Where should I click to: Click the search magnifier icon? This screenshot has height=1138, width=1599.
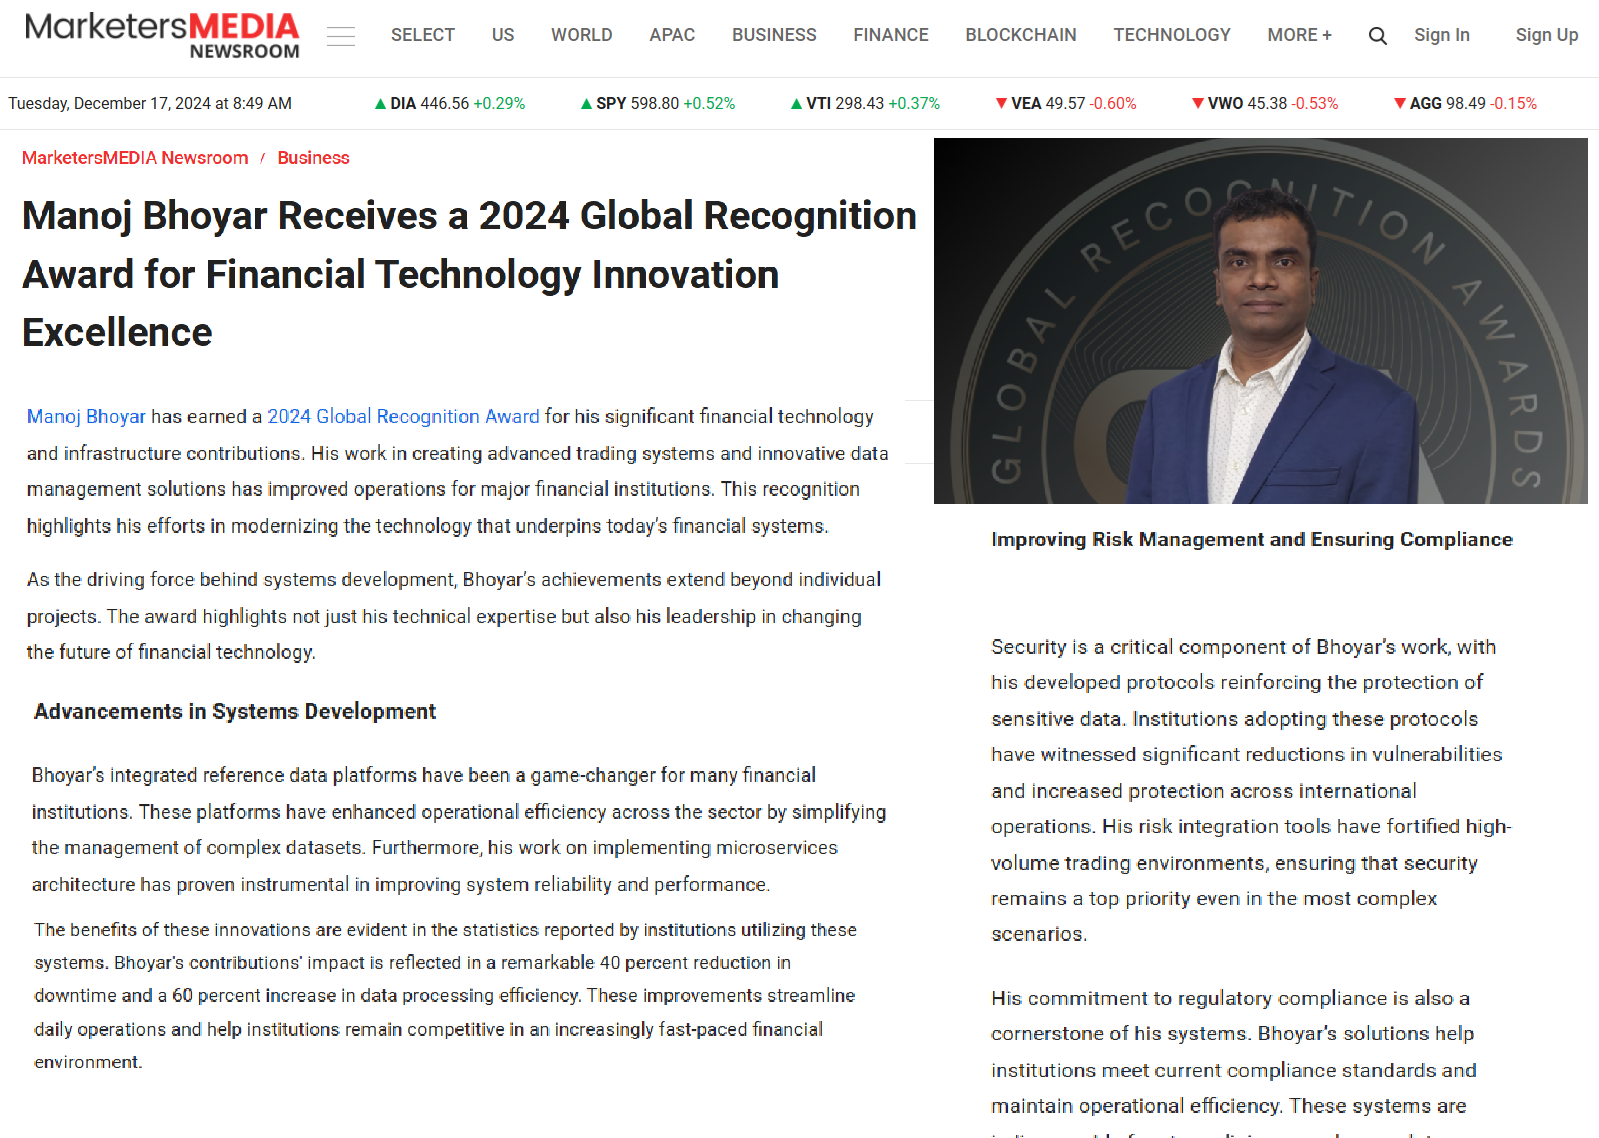[1377, 36]
